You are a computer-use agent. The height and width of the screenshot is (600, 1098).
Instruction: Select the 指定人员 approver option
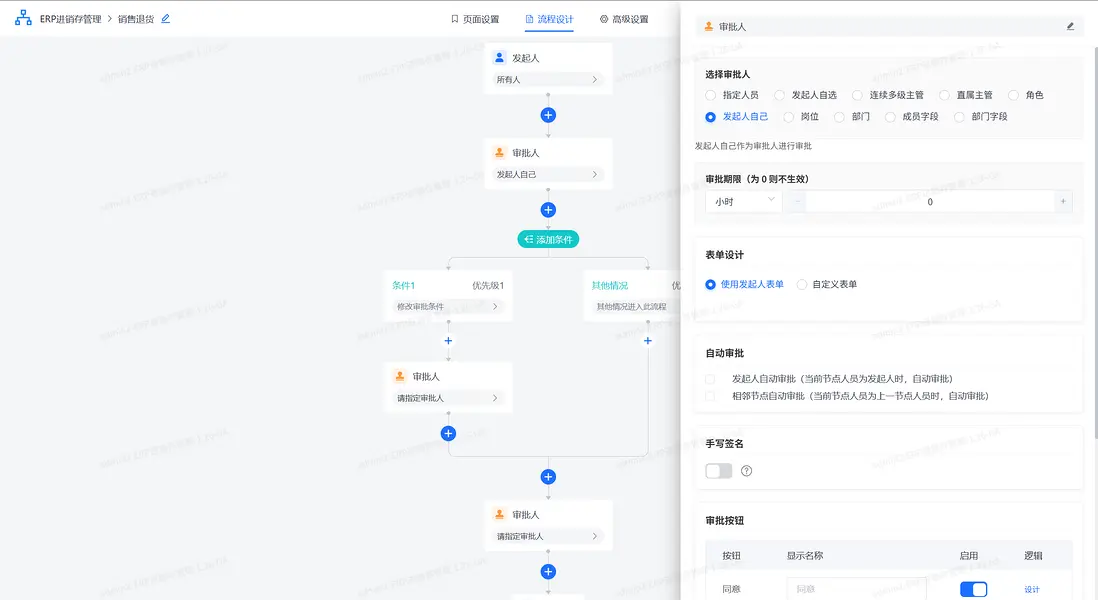pos(732,95)
